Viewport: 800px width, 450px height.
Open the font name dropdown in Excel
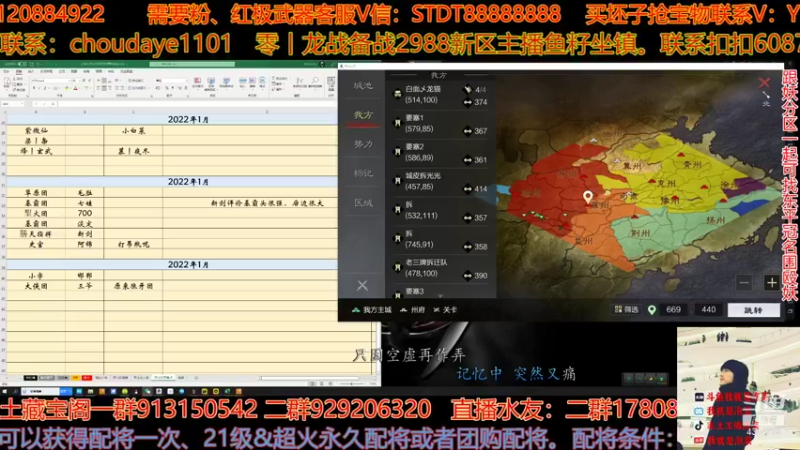coord(71,81)
